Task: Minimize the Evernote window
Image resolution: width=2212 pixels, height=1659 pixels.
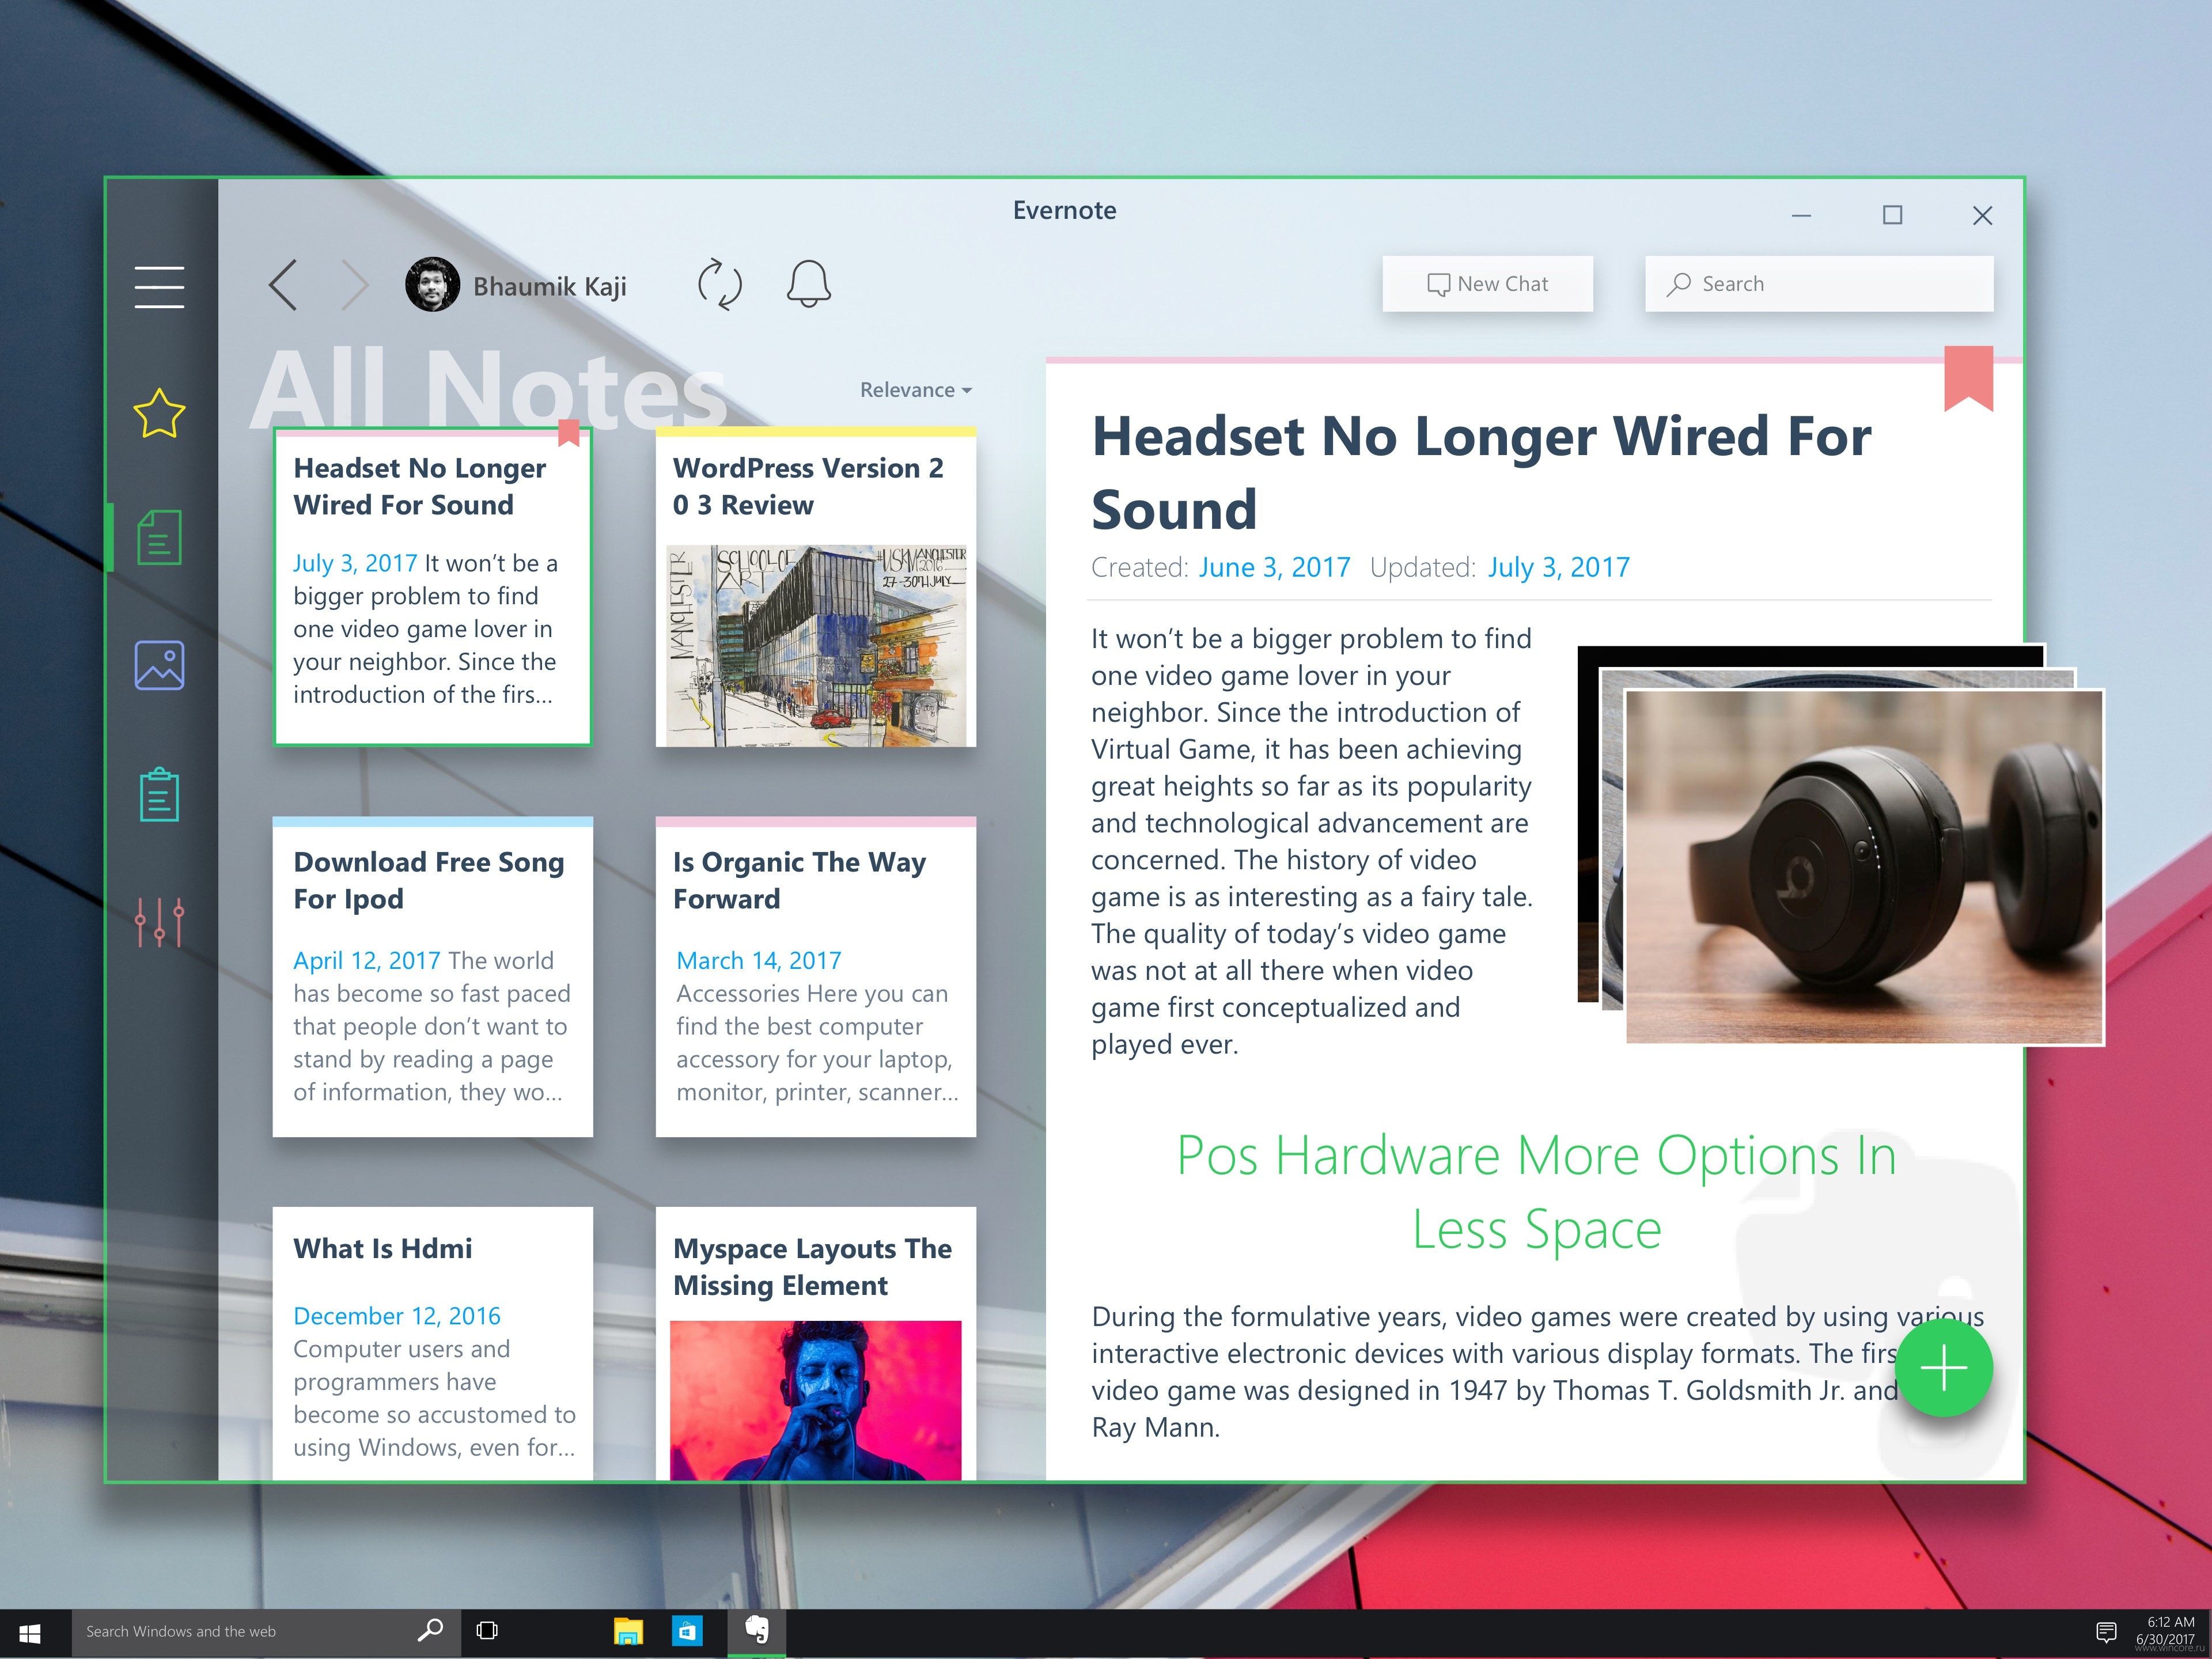Action: [1801, 215]
